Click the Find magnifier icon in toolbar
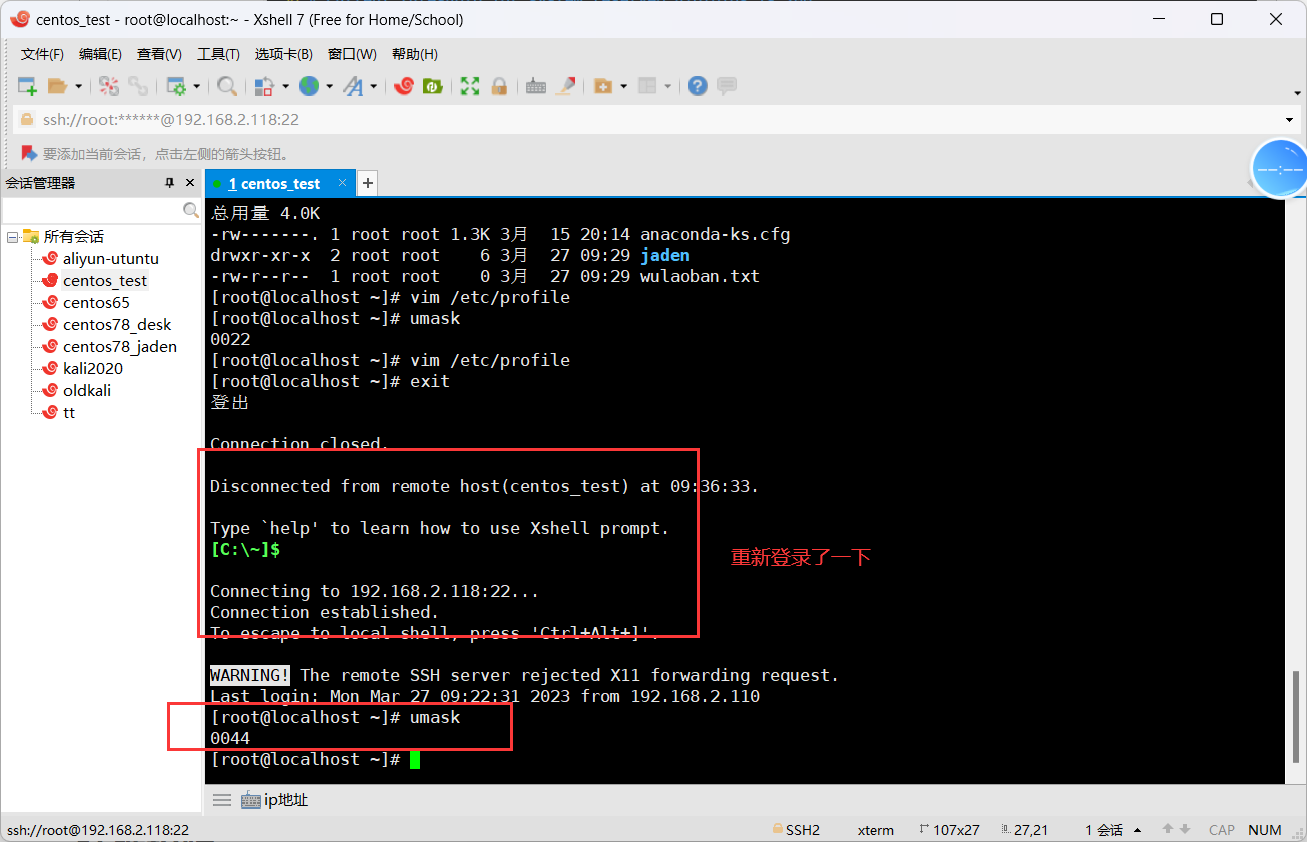Image resolution: width=1307 pixels, height=842 pixels. pos(227,87)
